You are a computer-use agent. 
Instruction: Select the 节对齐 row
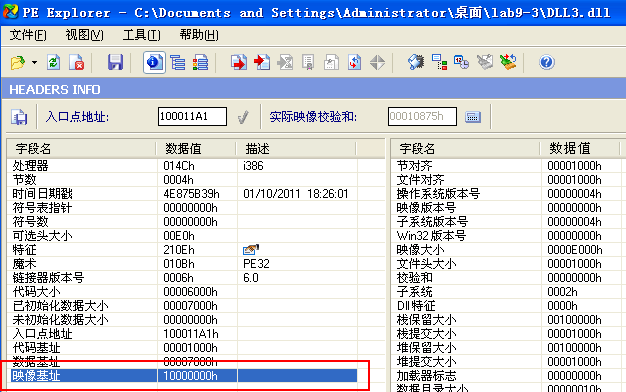point(508,166)
